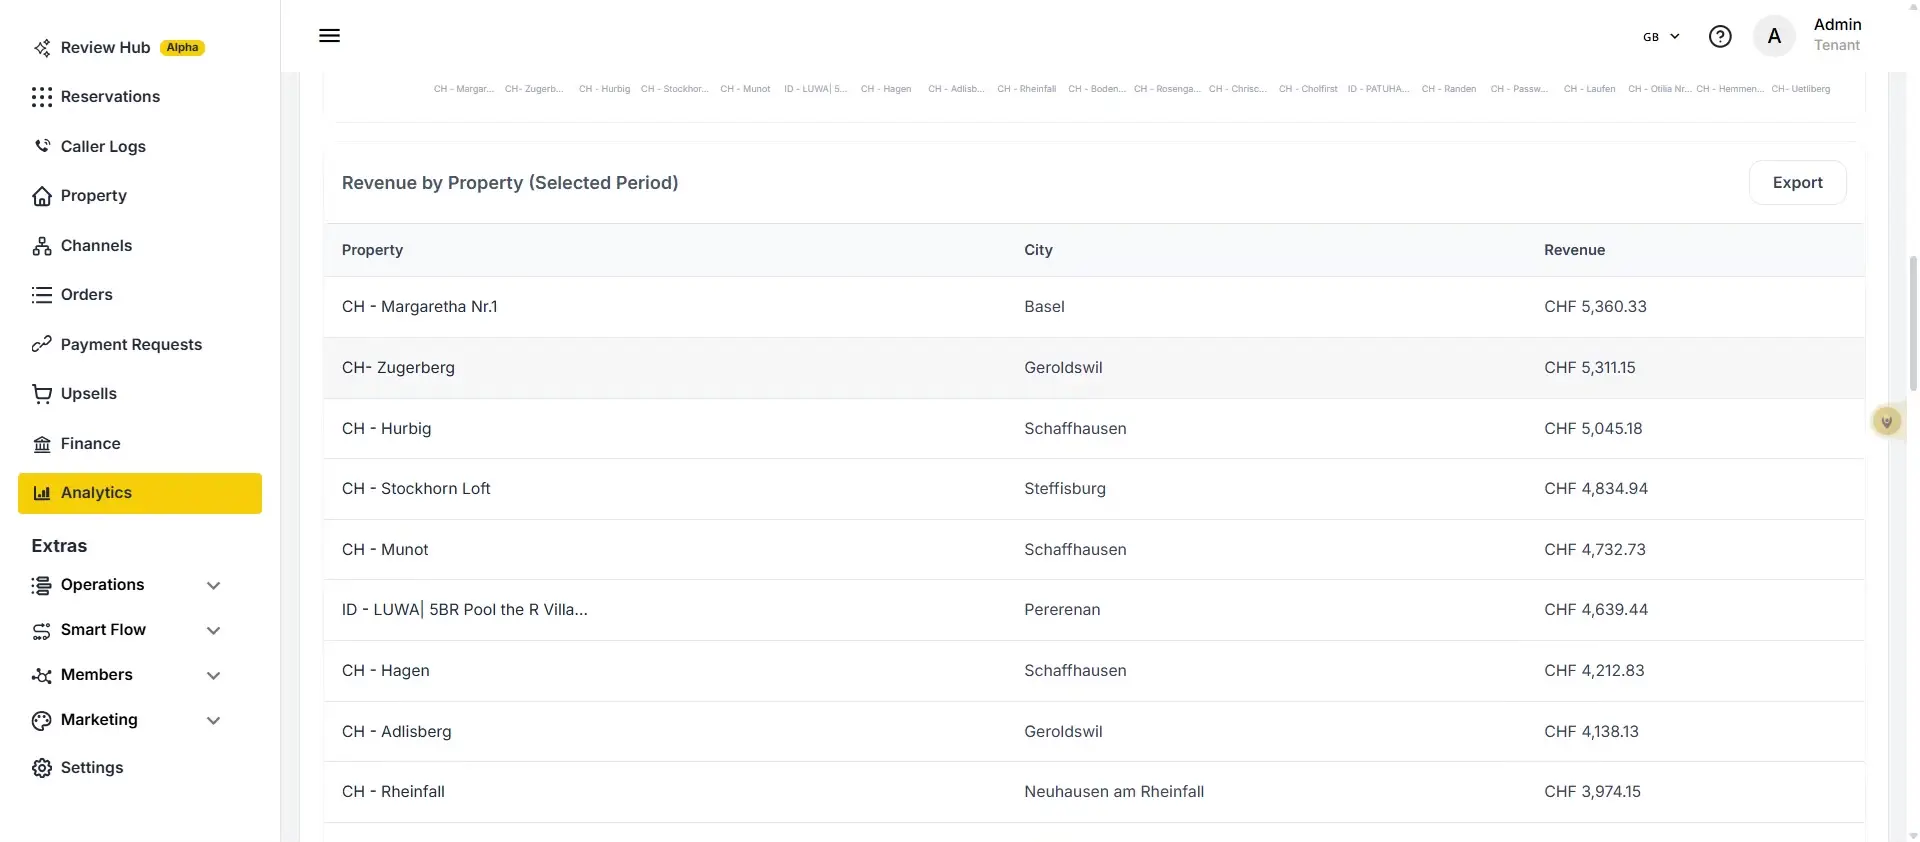Viewport: 1920px width, 842px height.
Task: Expand the Members submenu chevron
Action: 213,676
